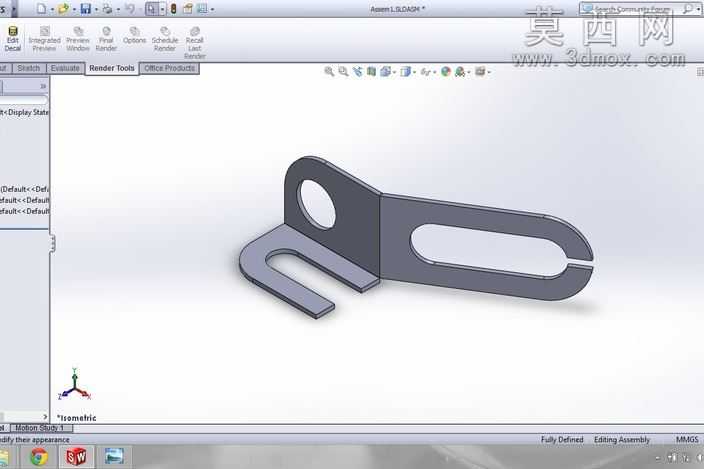704x469 pixels.
Task: Click the Apply Scene icon
Action: click(x=460, y=71)
